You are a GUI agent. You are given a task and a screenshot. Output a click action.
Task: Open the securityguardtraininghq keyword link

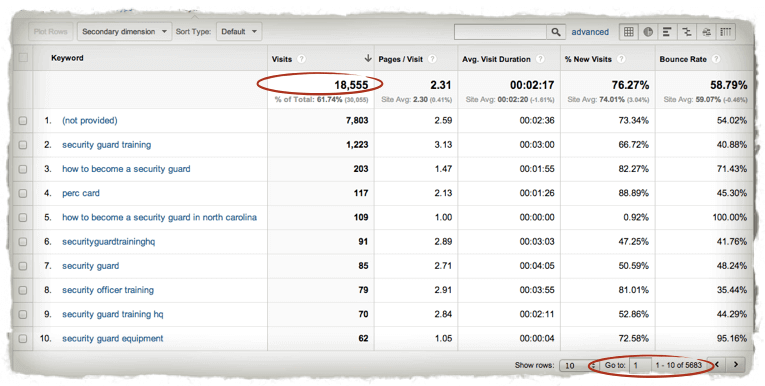(x=108, y=242)
